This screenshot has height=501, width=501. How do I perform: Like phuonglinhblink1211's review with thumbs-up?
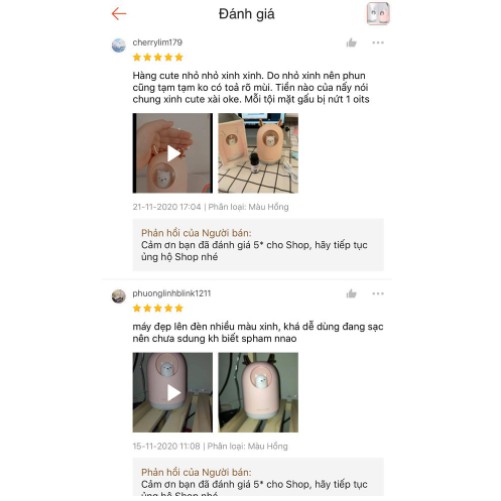click(351, 294)
